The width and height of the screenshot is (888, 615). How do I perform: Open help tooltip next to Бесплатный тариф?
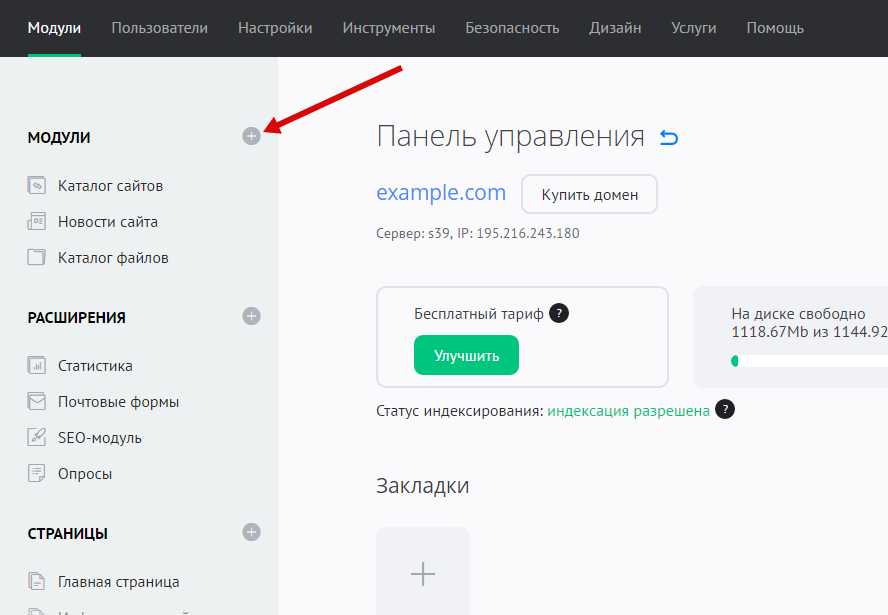[560, 313]
